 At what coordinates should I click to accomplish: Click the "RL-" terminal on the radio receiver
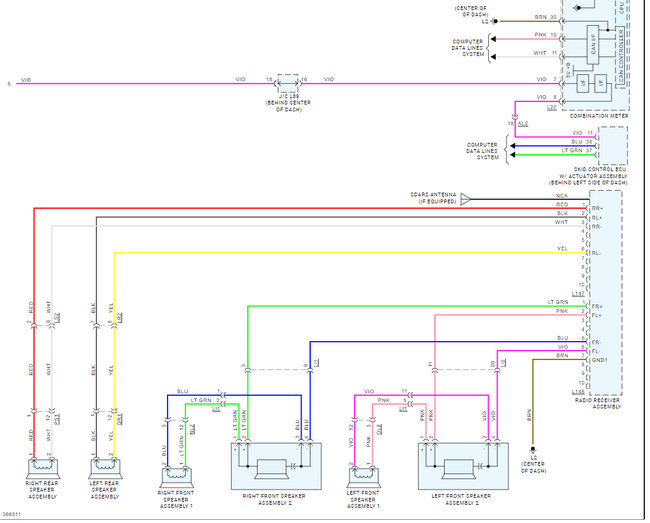click(x=596, y=253)
